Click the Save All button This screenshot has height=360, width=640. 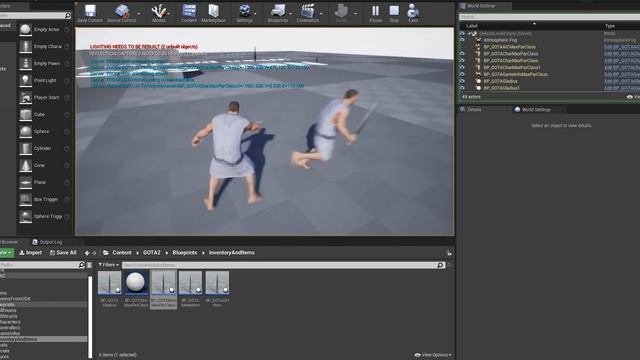63,253
